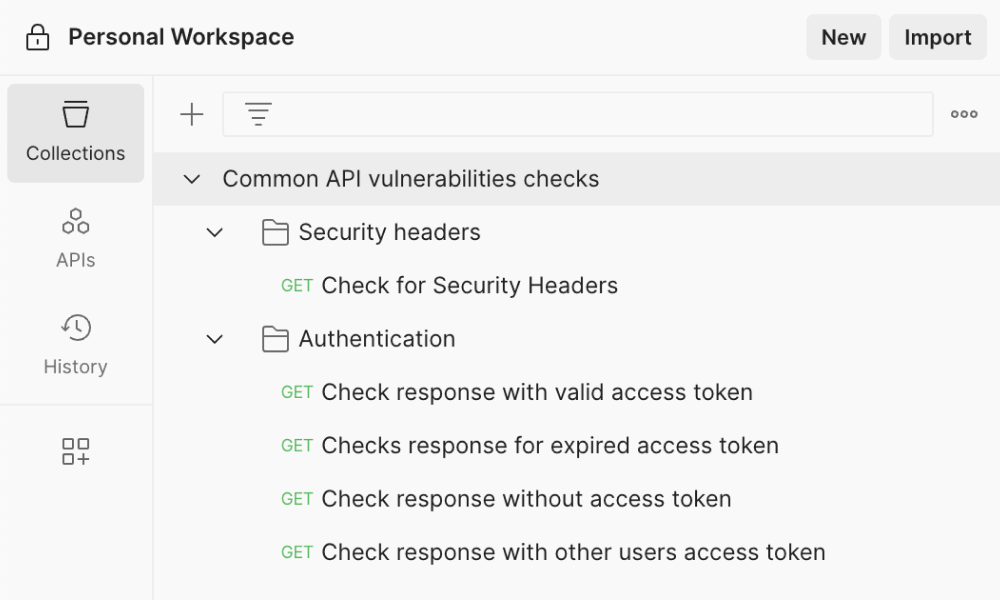Click the plus icon to create collection
Image resolution: width=1000 pixels, height=600 pixels.
click(x=191, y=115)
